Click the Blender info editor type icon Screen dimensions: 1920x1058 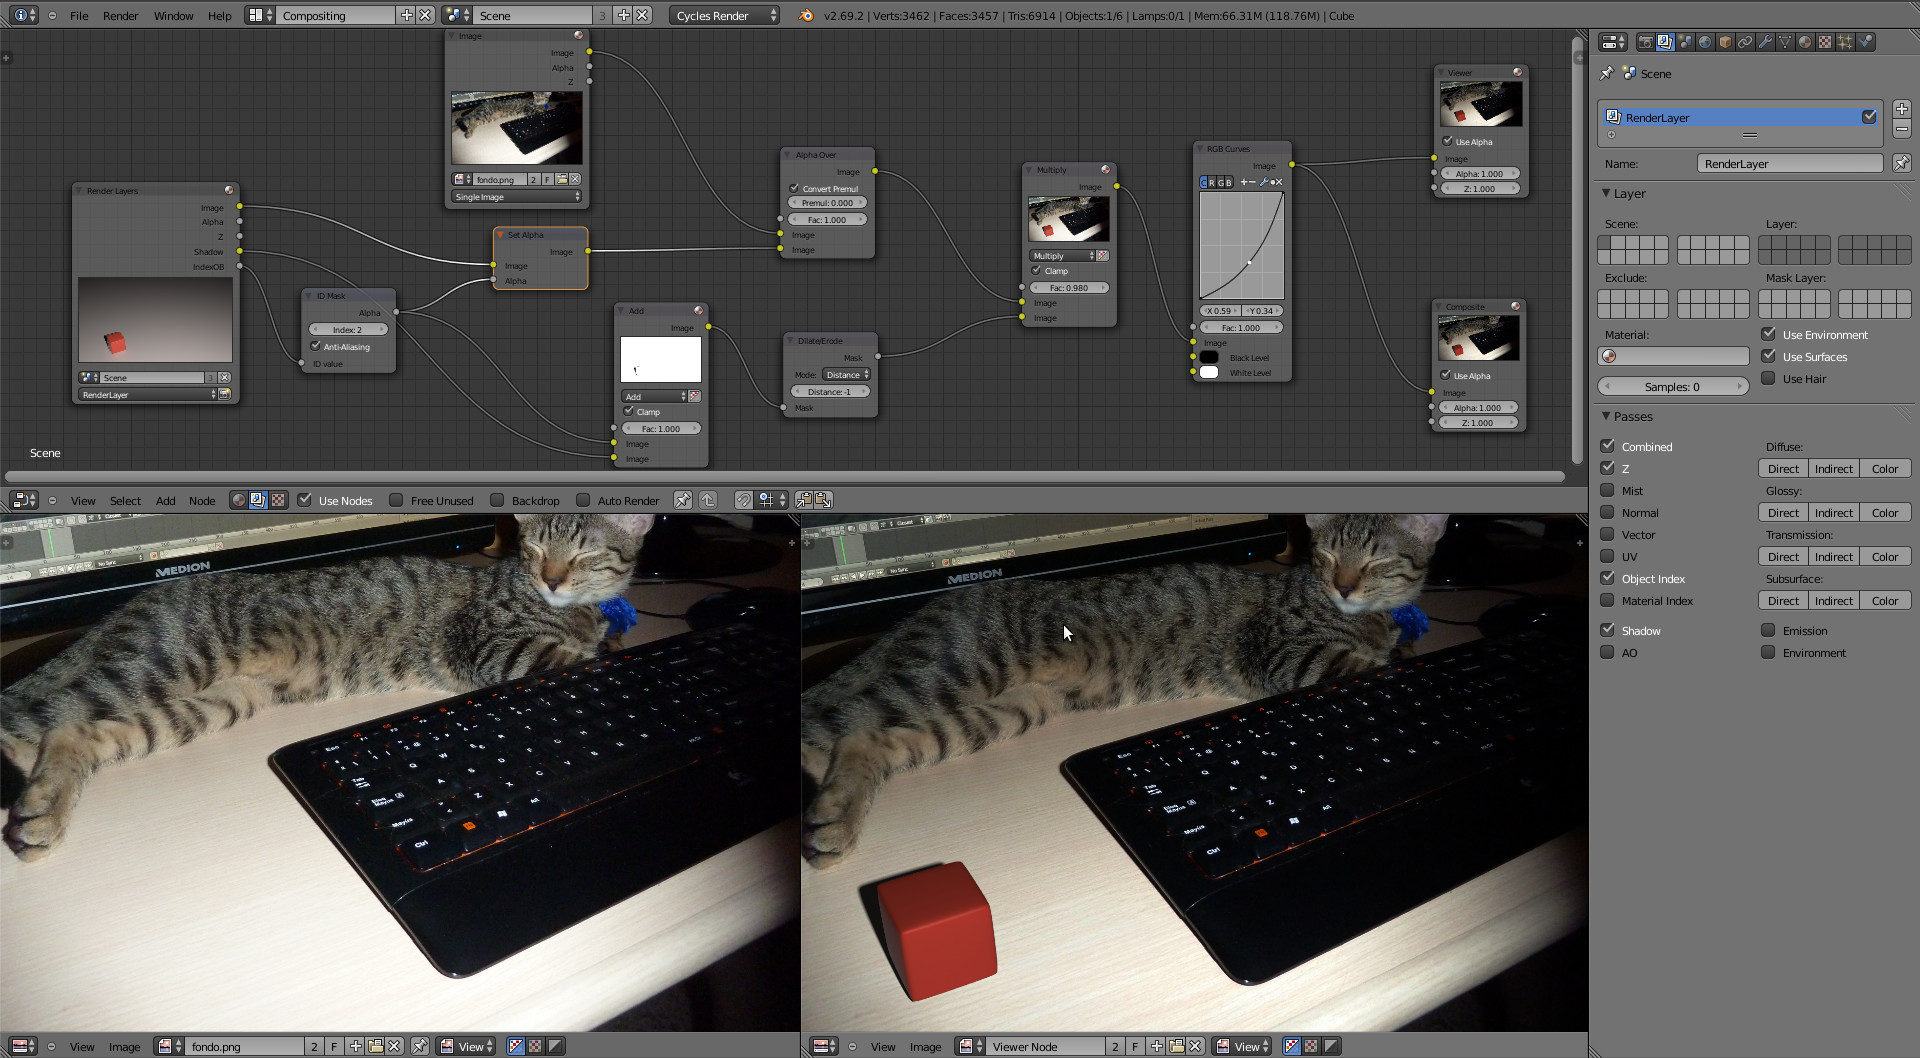tap(24, 15)
